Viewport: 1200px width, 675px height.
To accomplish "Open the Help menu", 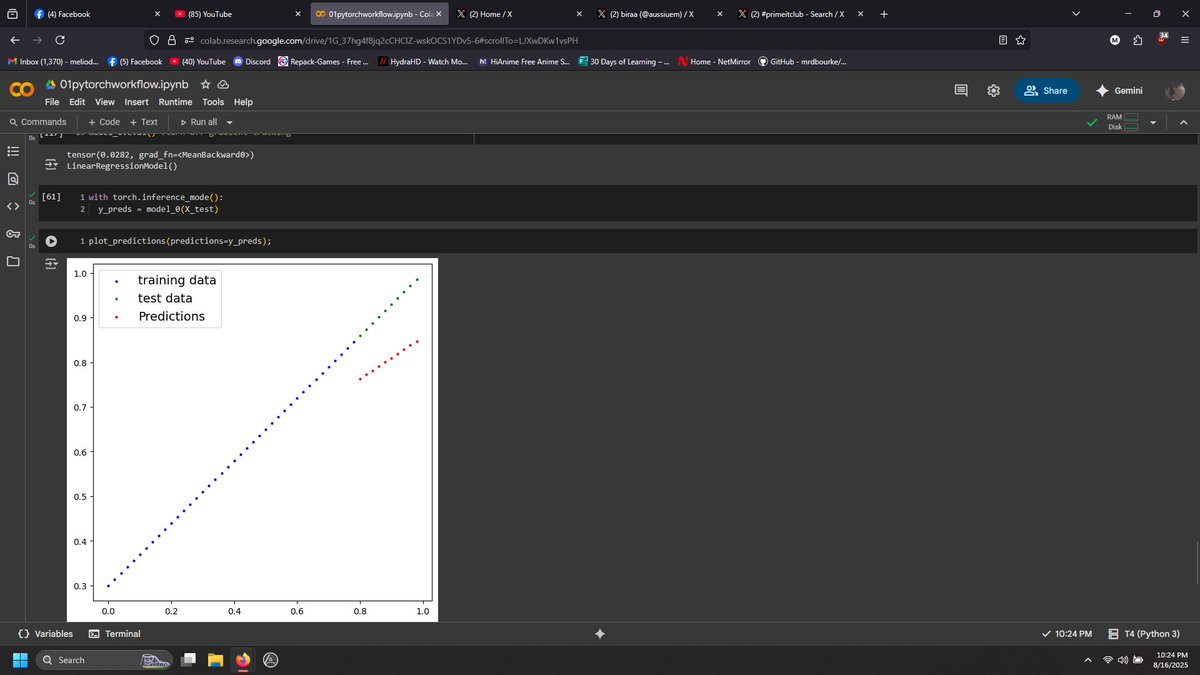I will pyautogui.click(x=243, y=102).
